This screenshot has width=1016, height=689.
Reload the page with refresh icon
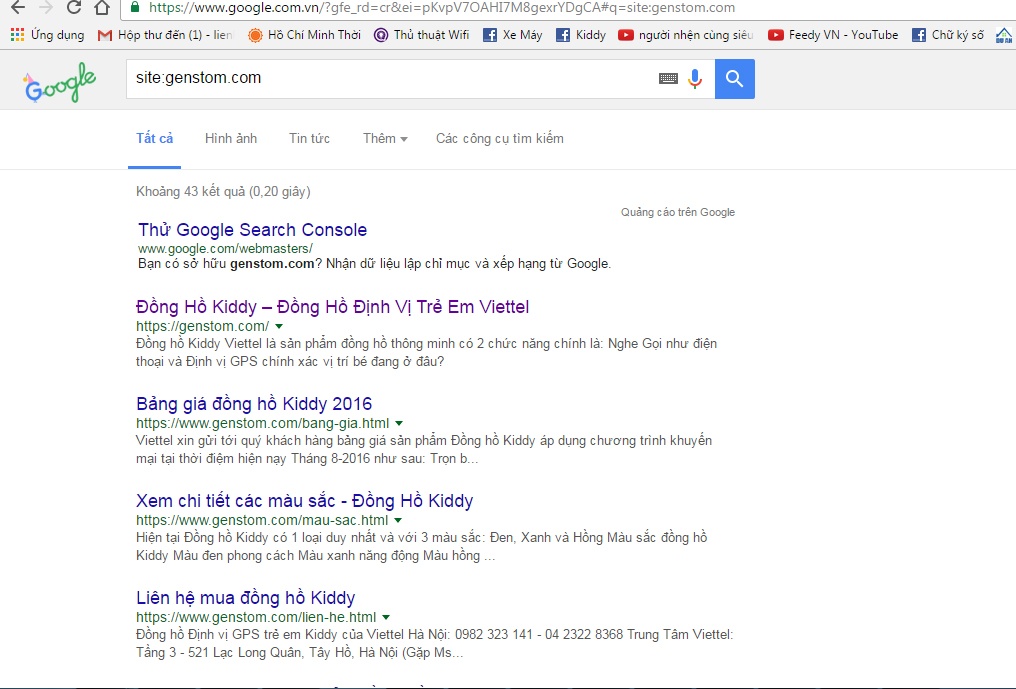74,7
